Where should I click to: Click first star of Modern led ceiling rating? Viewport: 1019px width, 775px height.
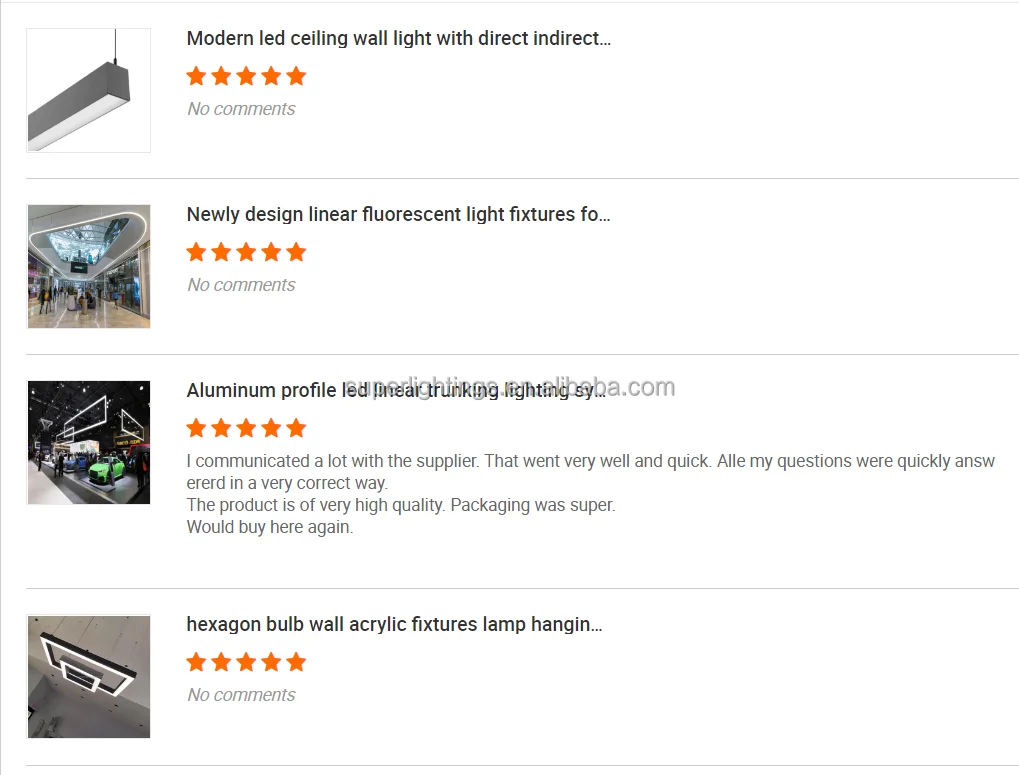click(x=196, y=76)
